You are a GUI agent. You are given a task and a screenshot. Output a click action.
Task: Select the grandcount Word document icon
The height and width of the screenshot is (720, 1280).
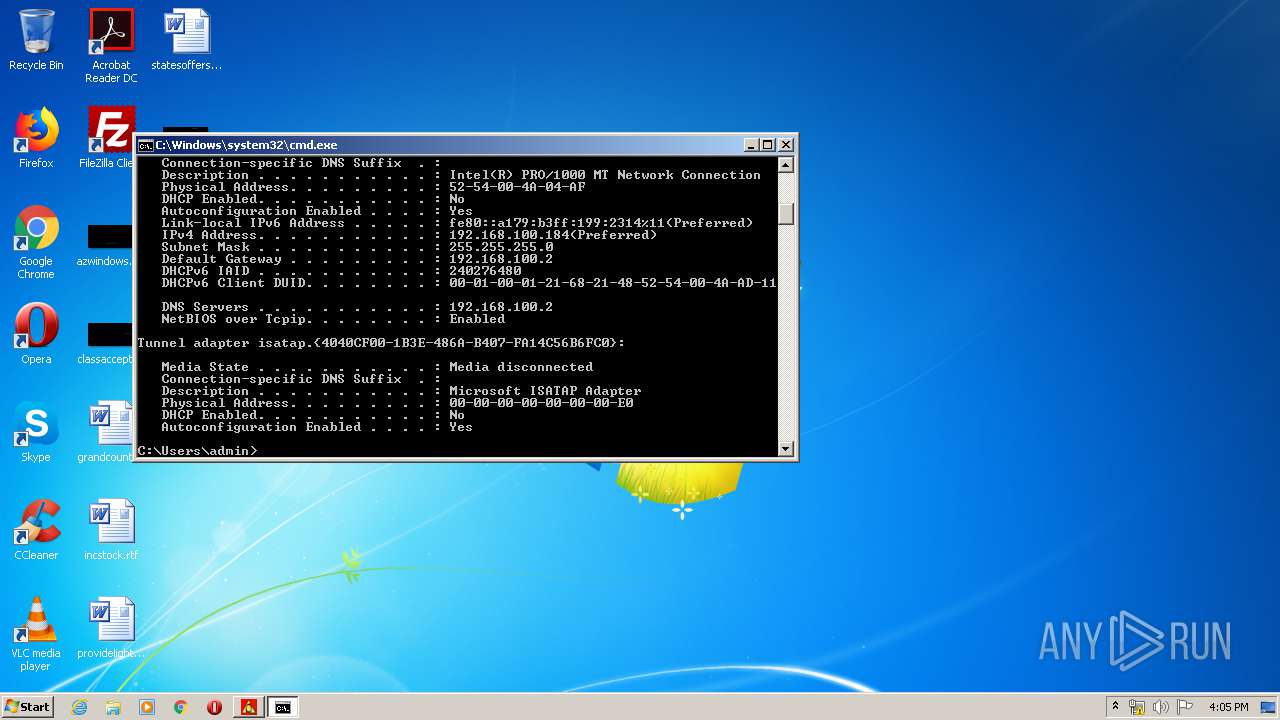coord(105,432)
